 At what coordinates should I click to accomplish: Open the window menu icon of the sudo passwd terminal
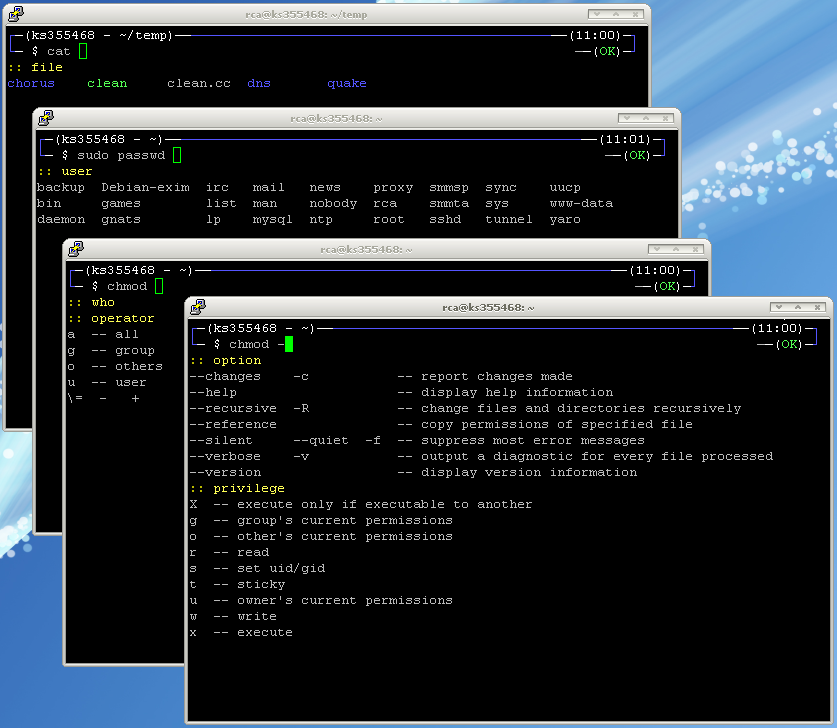point(46,118)
